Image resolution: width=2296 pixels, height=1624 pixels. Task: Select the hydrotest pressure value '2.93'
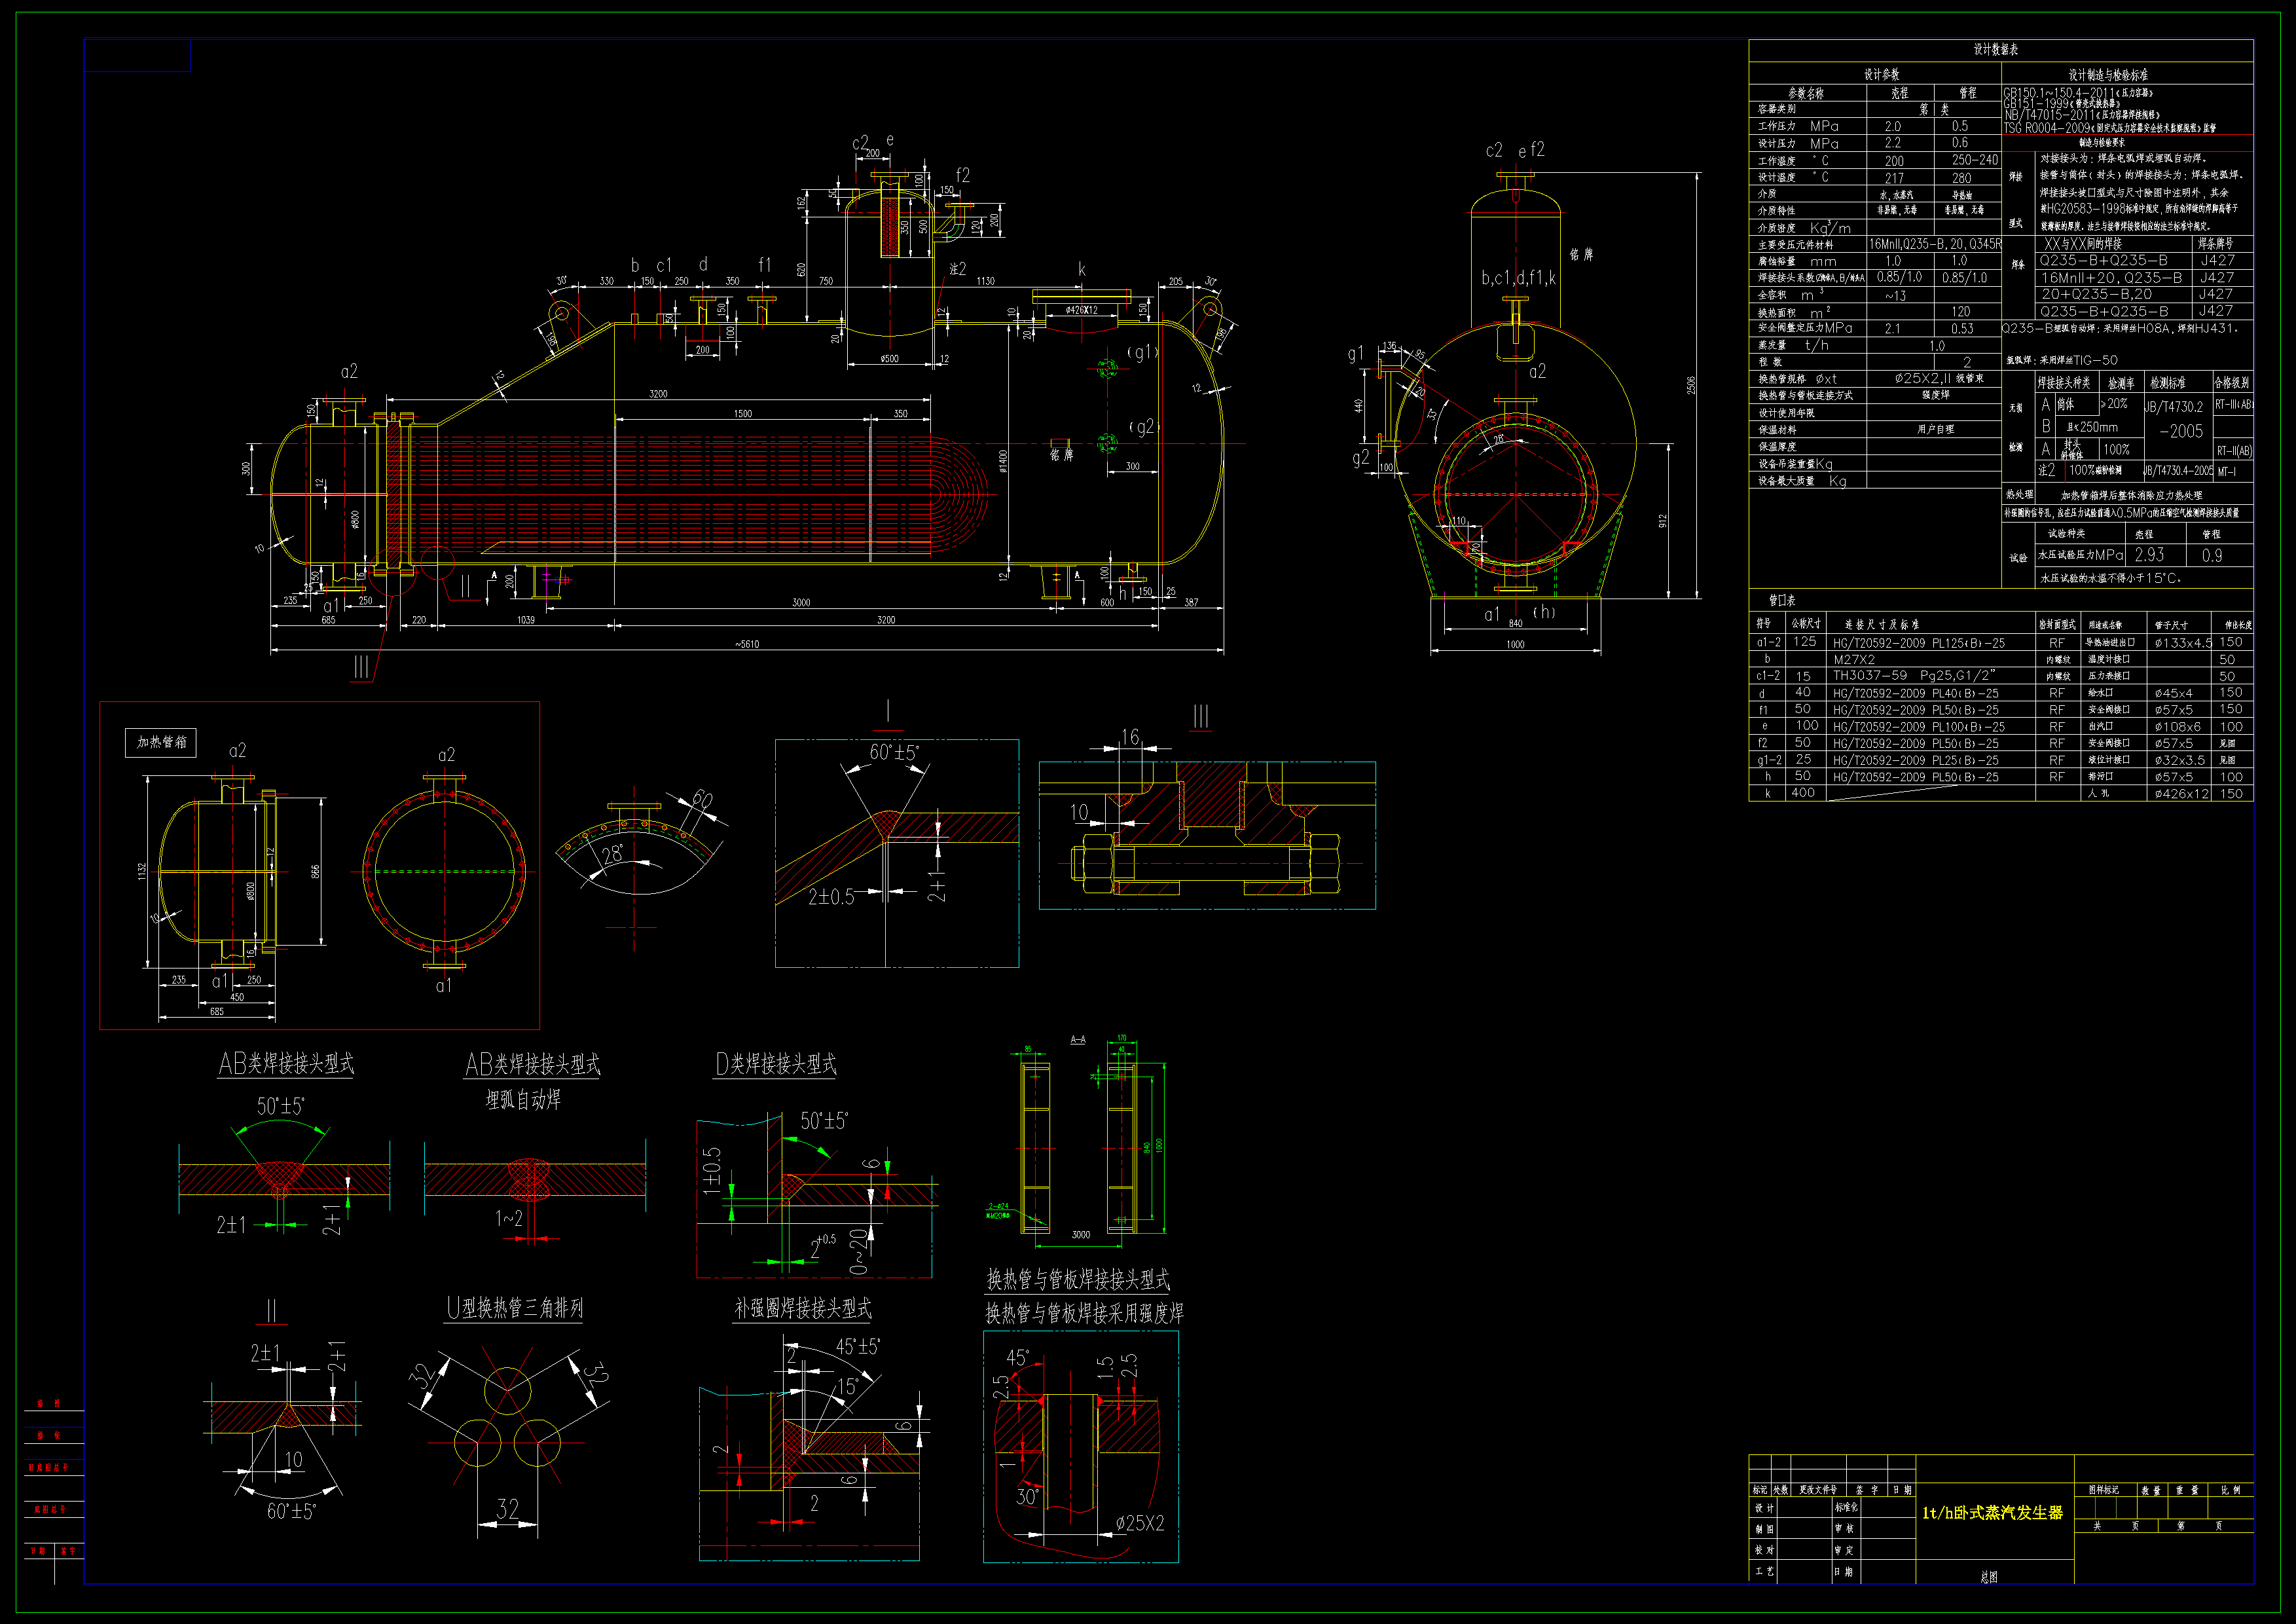click(2149, 555)
